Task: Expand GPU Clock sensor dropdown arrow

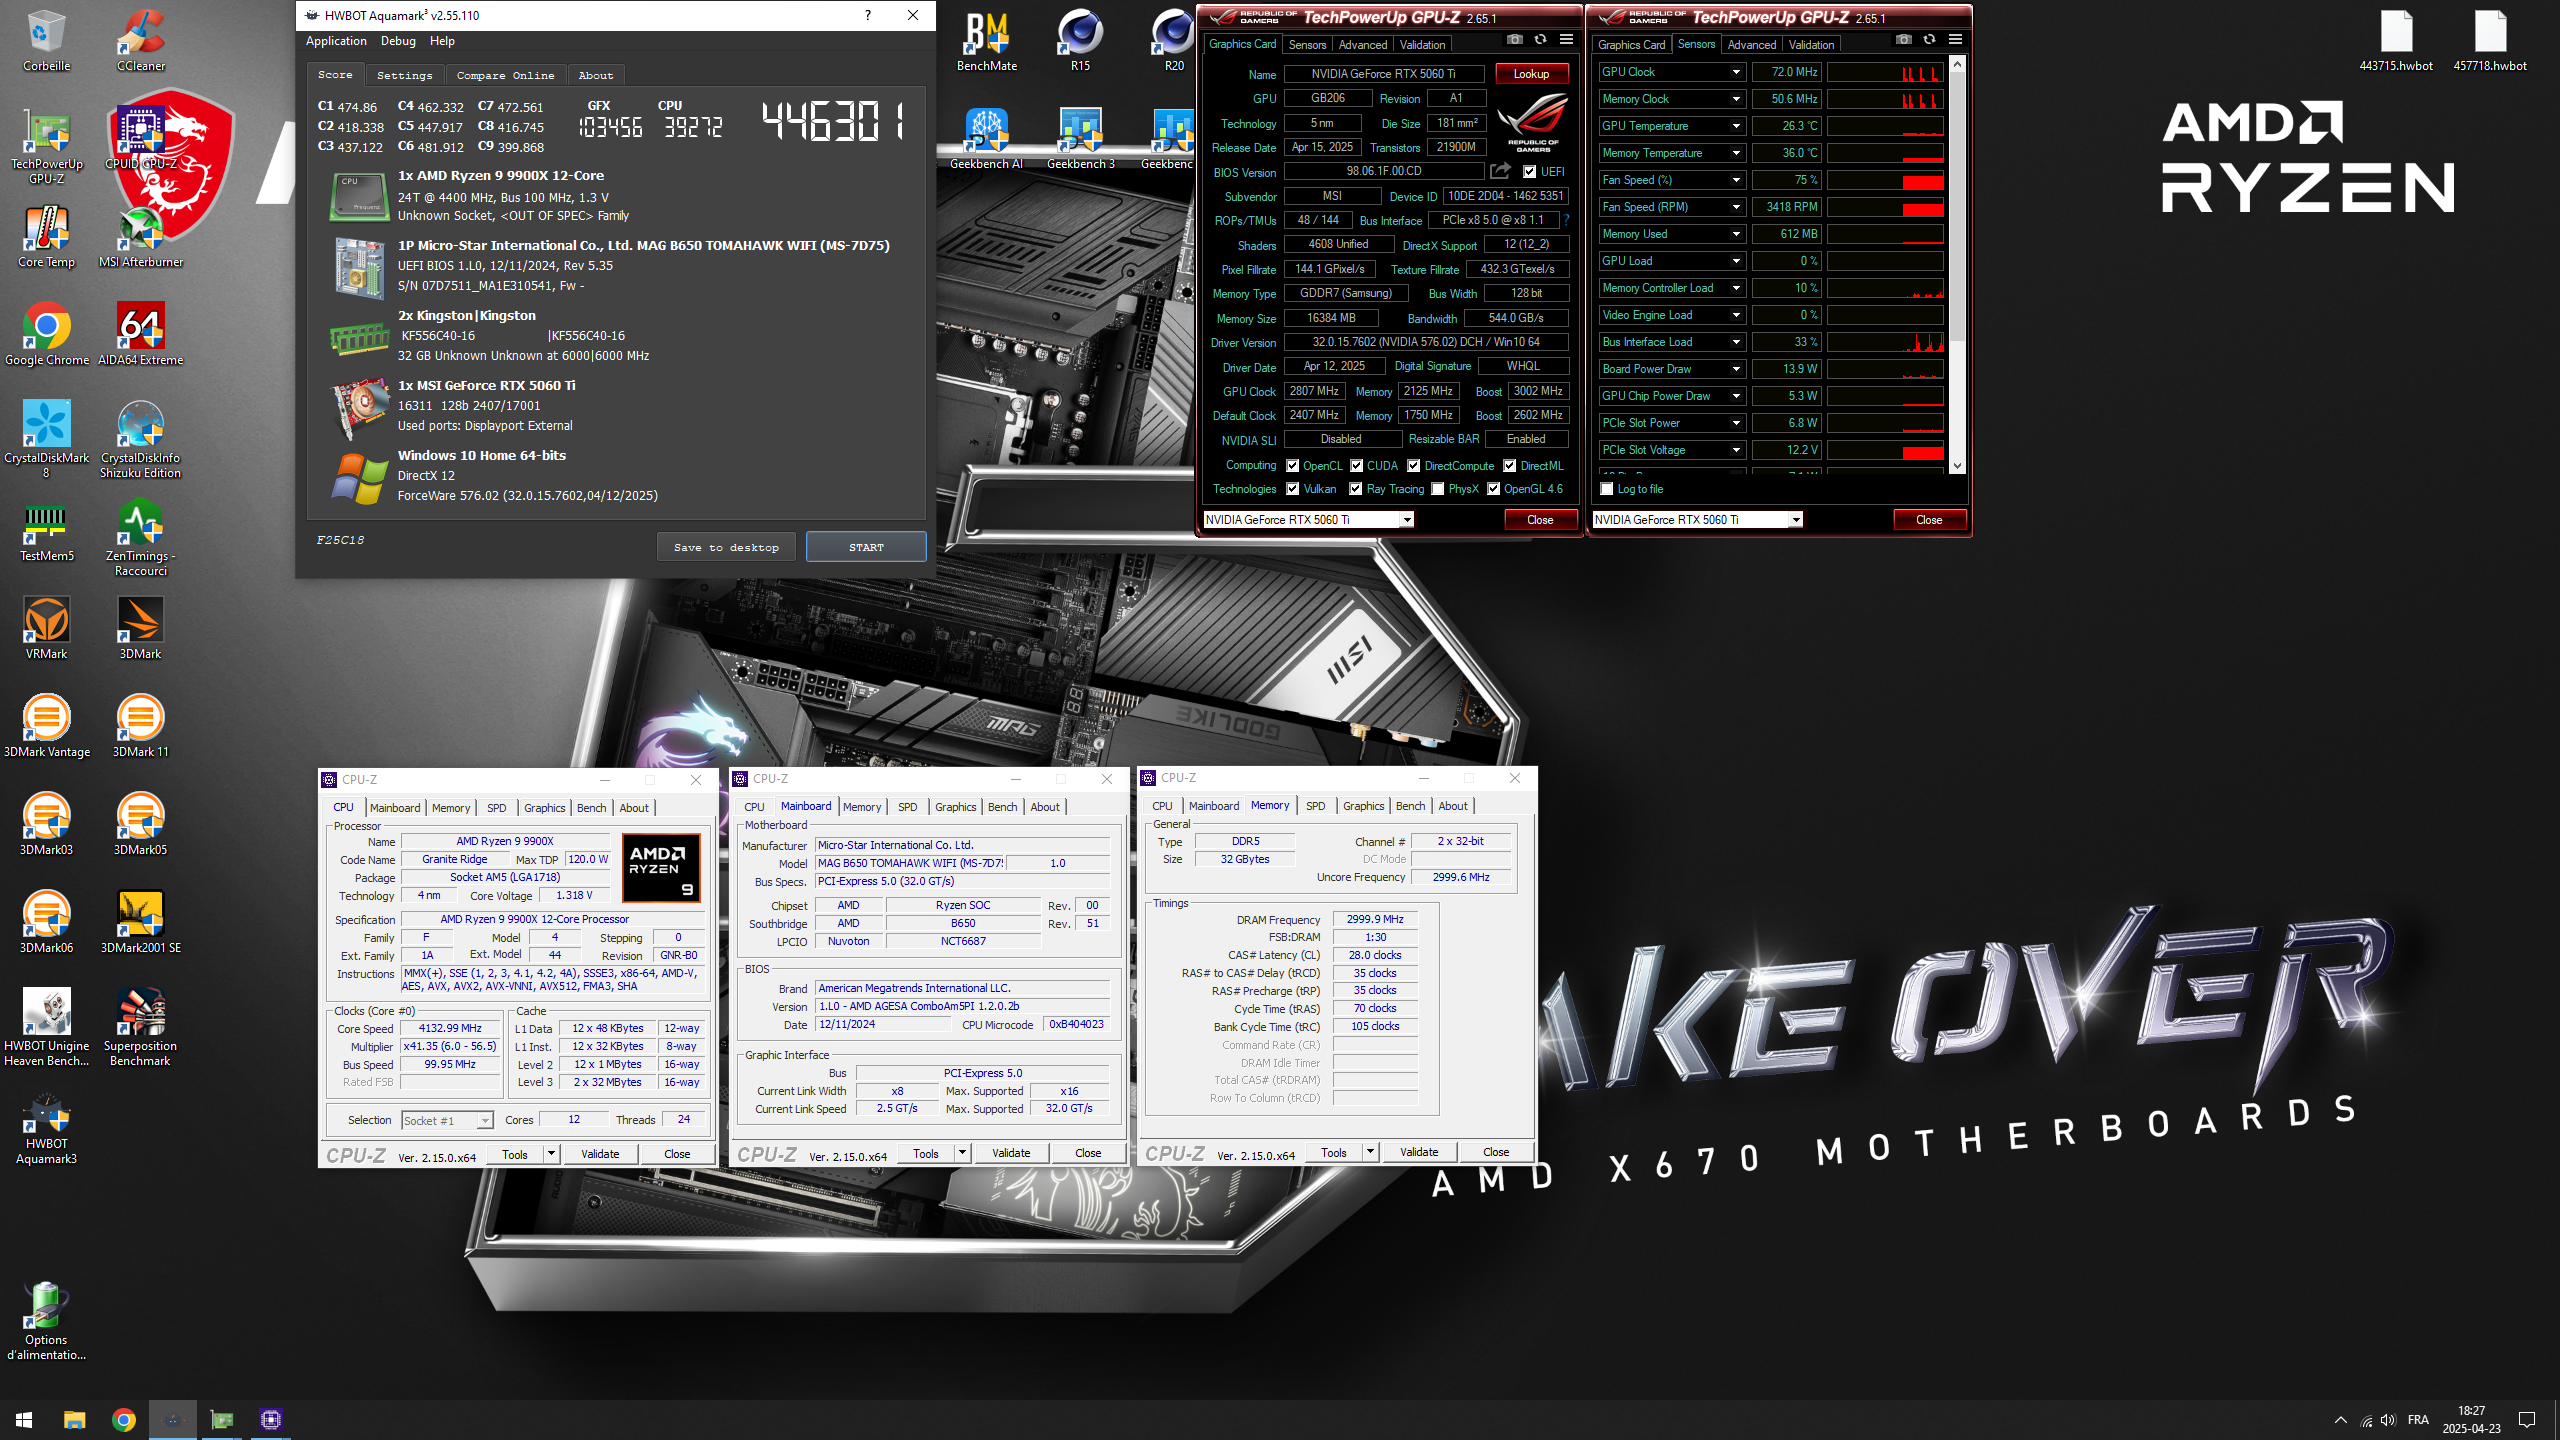Action: [x=1736, y=72]
